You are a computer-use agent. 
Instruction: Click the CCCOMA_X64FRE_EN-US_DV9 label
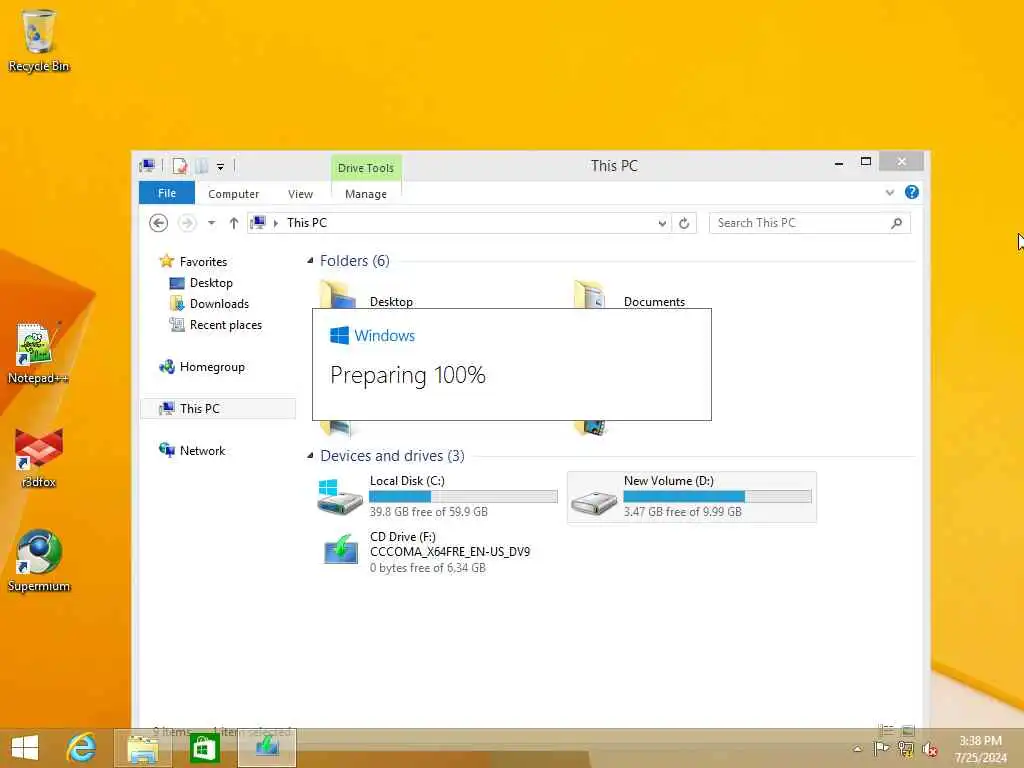pyautogui.click(x=450, y=552)
